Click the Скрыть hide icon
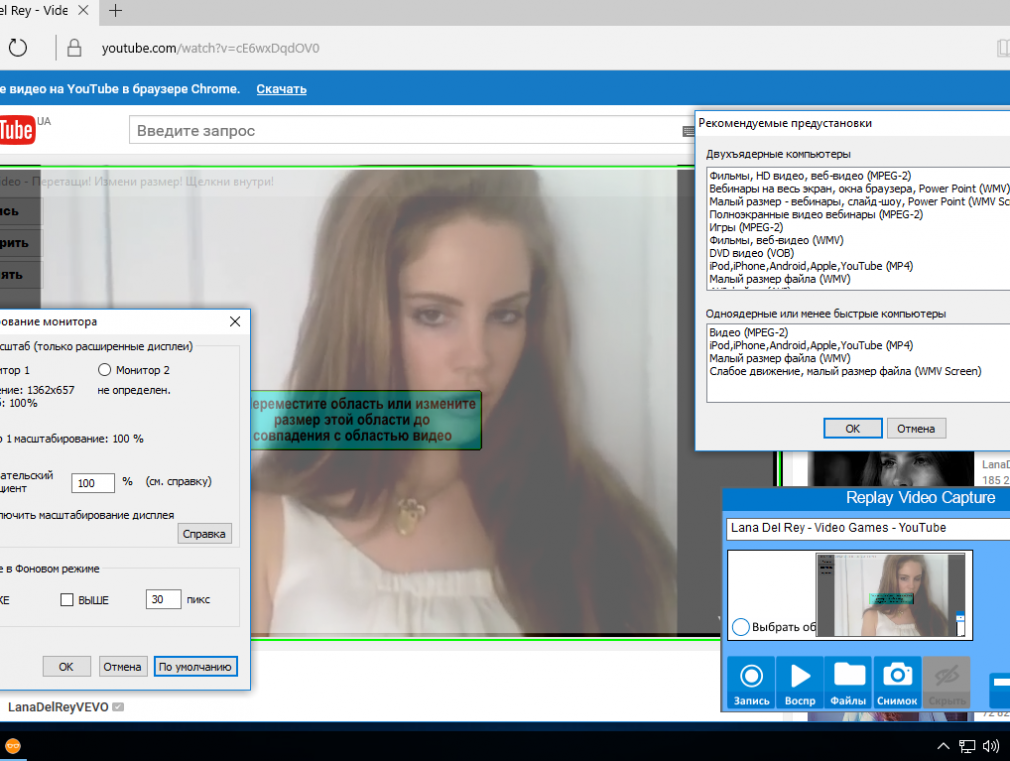 point(946,683)
